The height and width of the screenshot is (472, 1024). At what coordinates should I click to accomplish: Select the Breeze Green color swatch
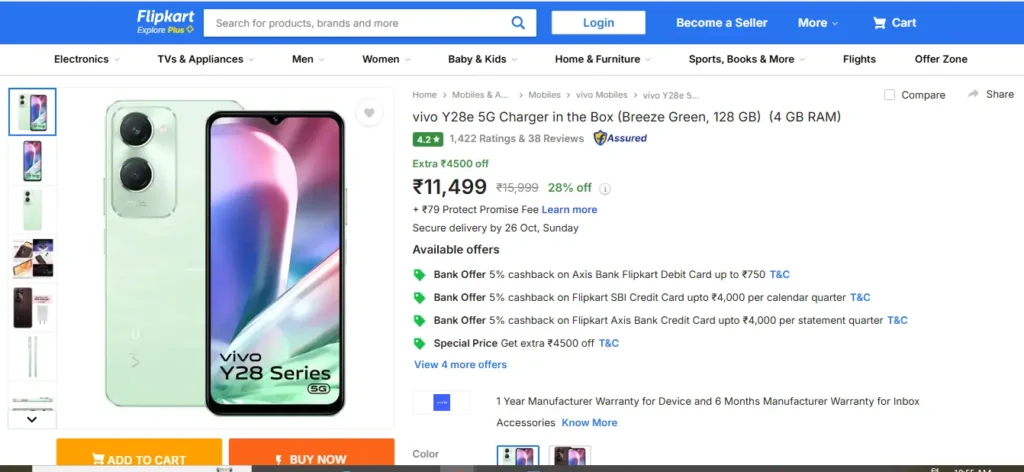point(518,457)
